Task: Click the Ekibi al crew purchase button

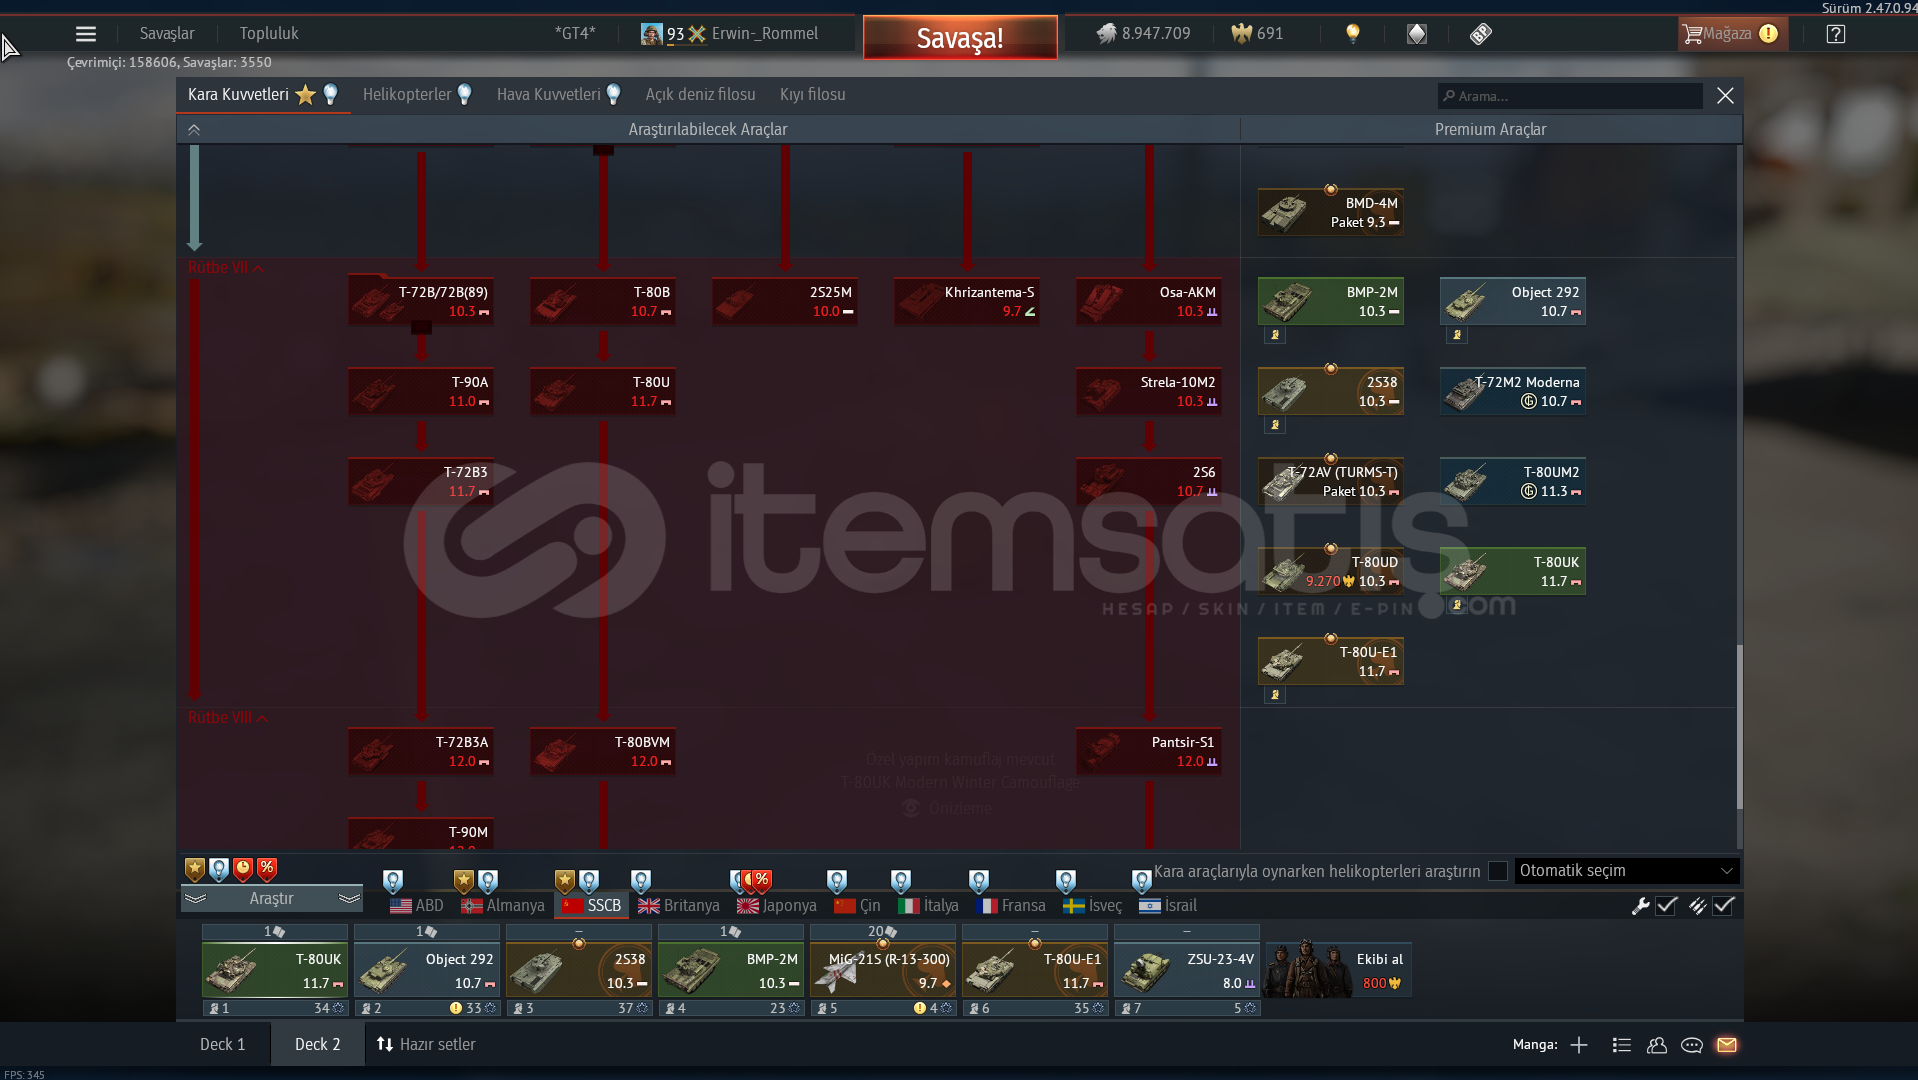Action: (x=1339, y=970)
